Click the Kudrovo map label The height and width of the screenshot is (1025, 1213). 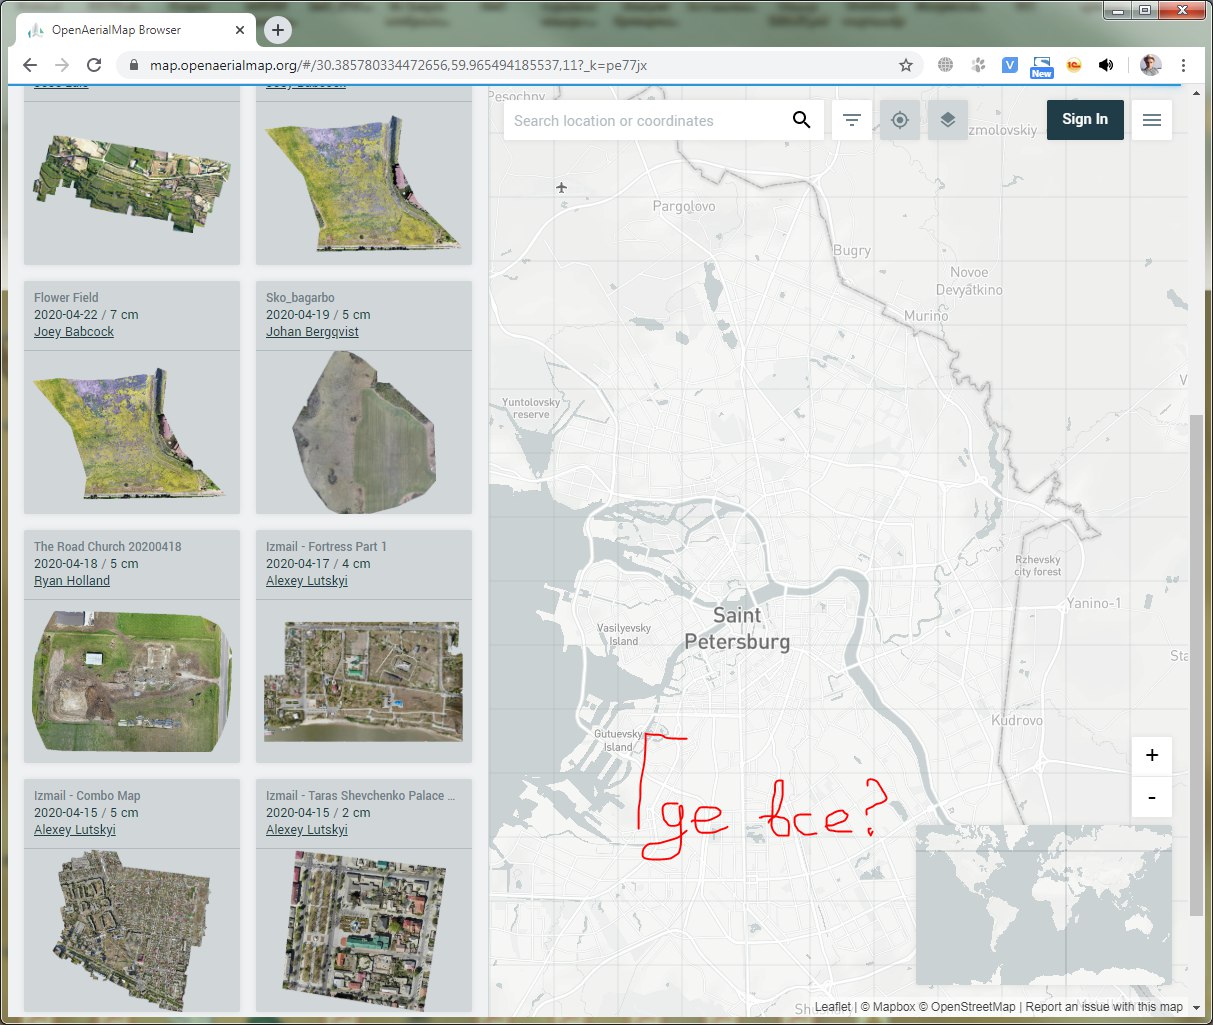1017,721
